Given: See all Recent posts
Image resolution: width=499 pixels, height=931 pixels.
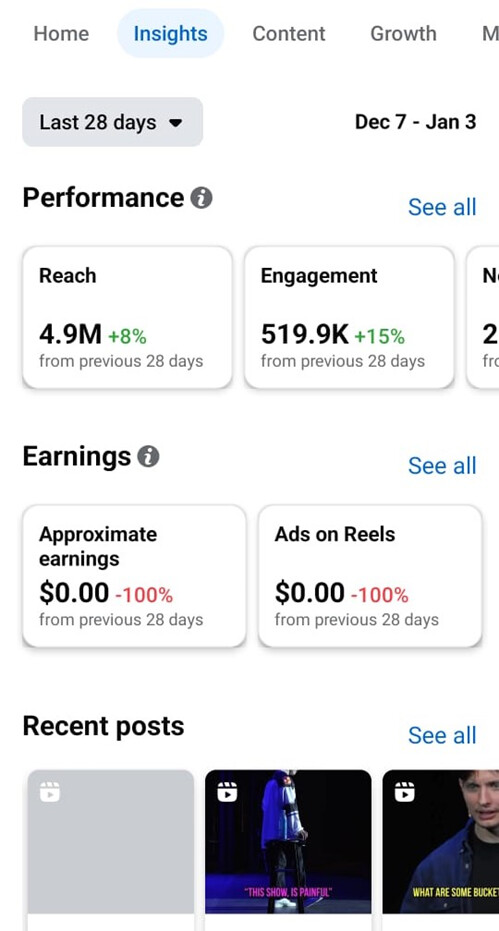Looking at the screenshot, I should pos(442,736).
